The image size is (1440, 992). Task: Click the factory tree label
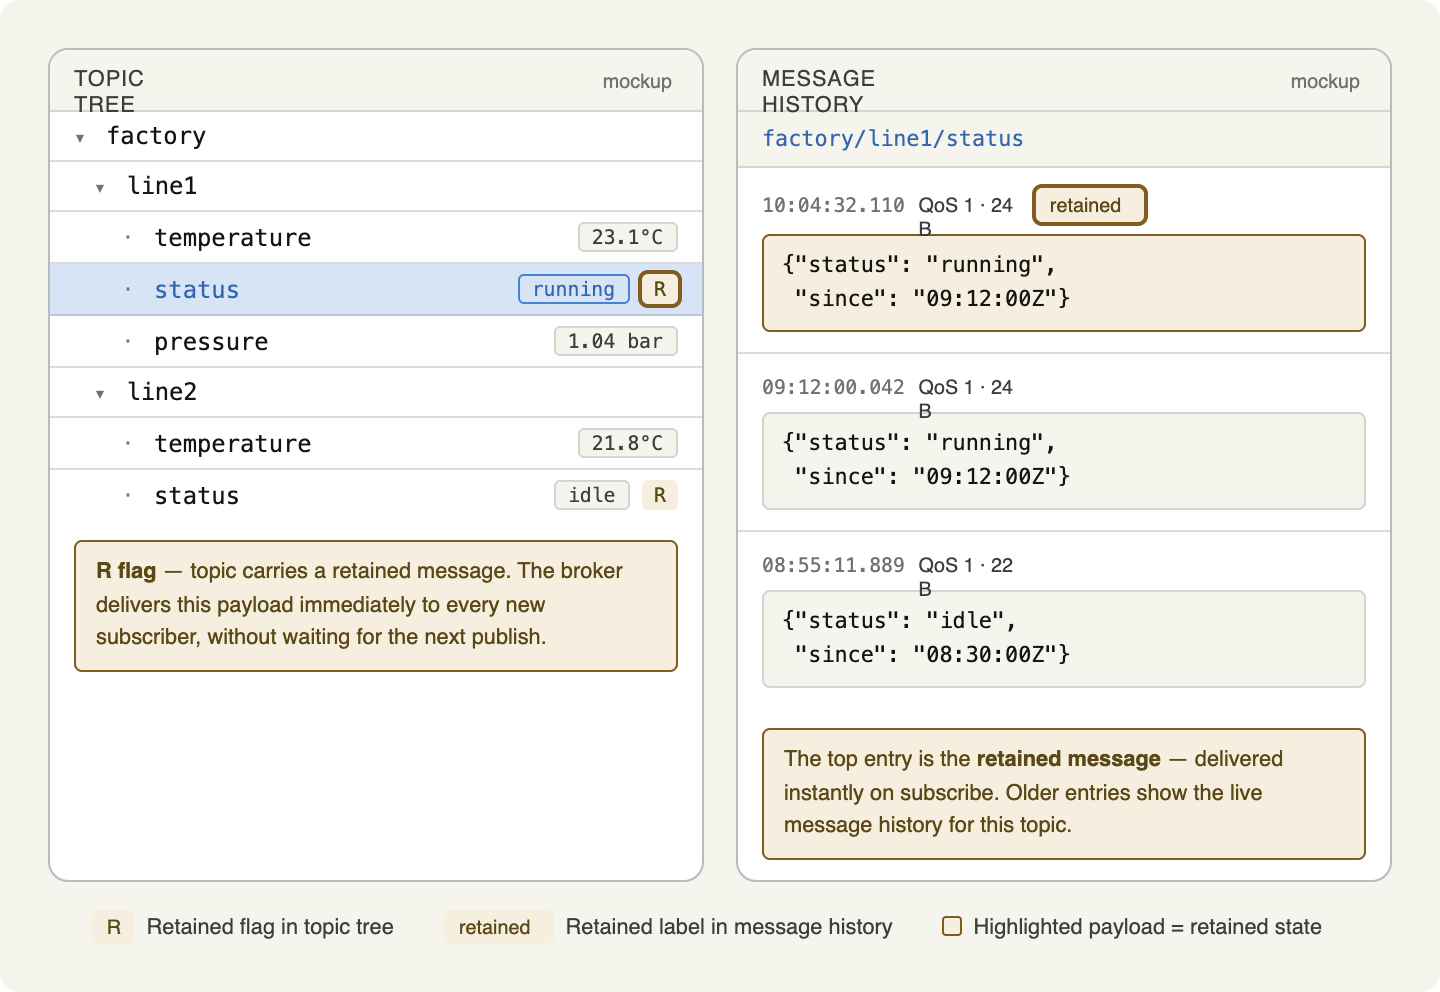(x=157, y=136)
